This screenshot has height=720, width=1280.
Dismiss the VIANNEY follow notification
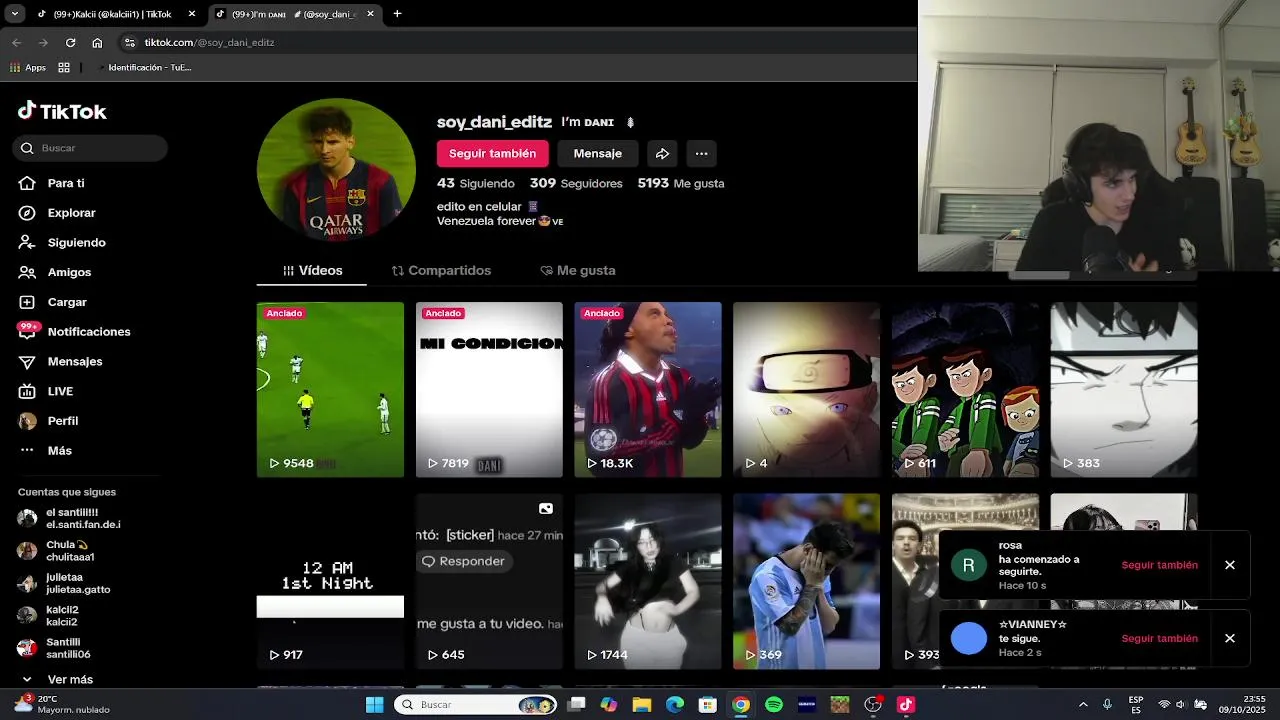1230,638
